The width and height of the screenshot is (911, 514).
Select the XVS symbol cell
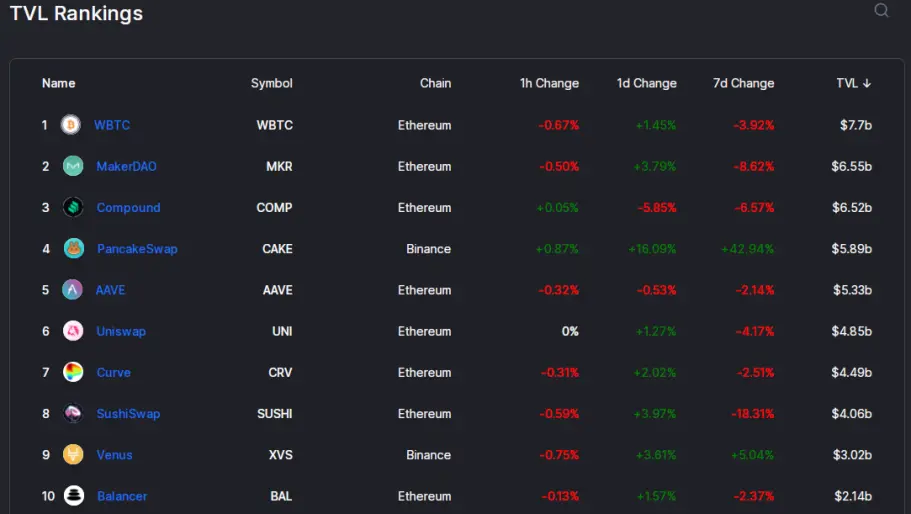(281, 455)
